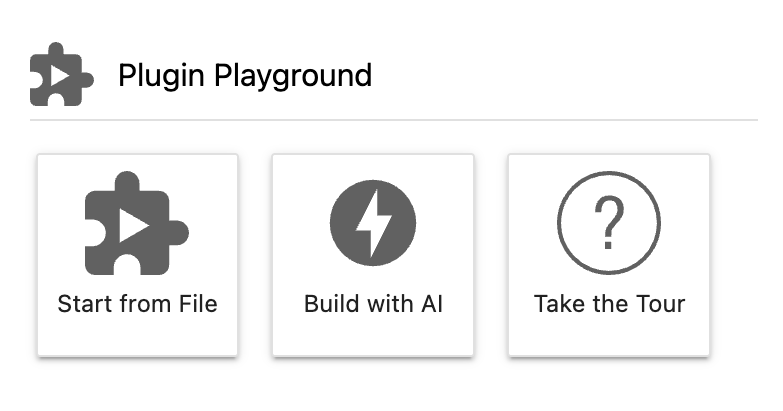Click the lightning bolt icon on Build with AI
The height and width of the screenshot is (411, 783).
[x=374, y=223]
